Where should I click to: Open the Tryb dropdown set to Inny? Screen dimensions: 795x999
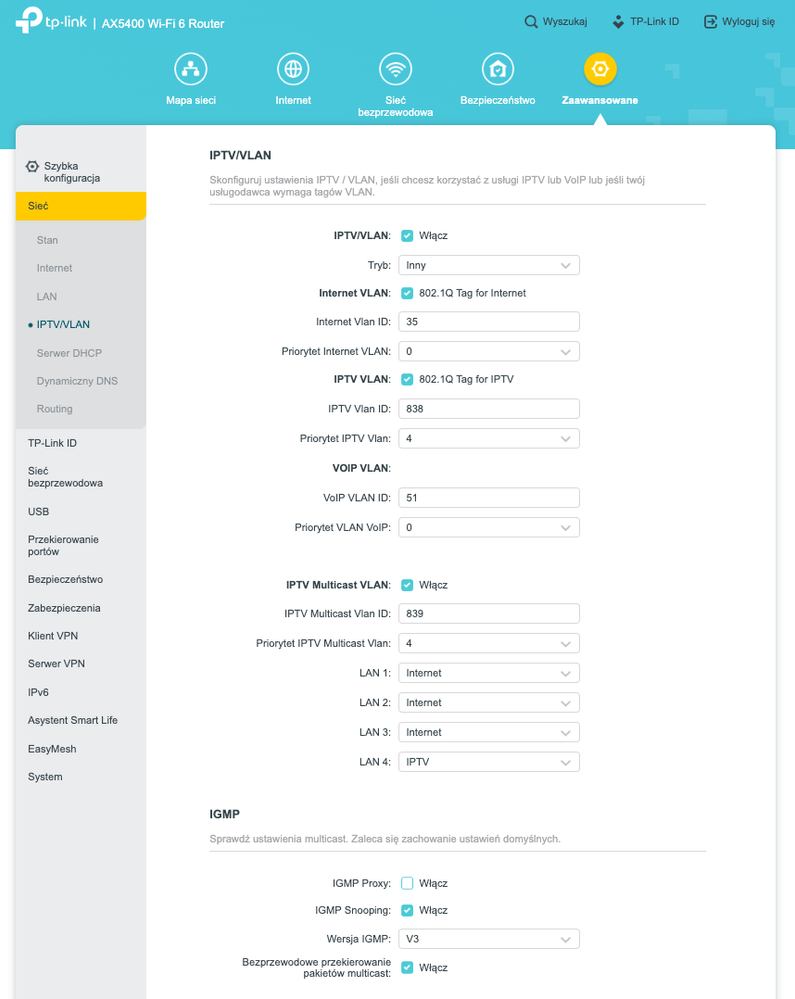click(489, 265)
